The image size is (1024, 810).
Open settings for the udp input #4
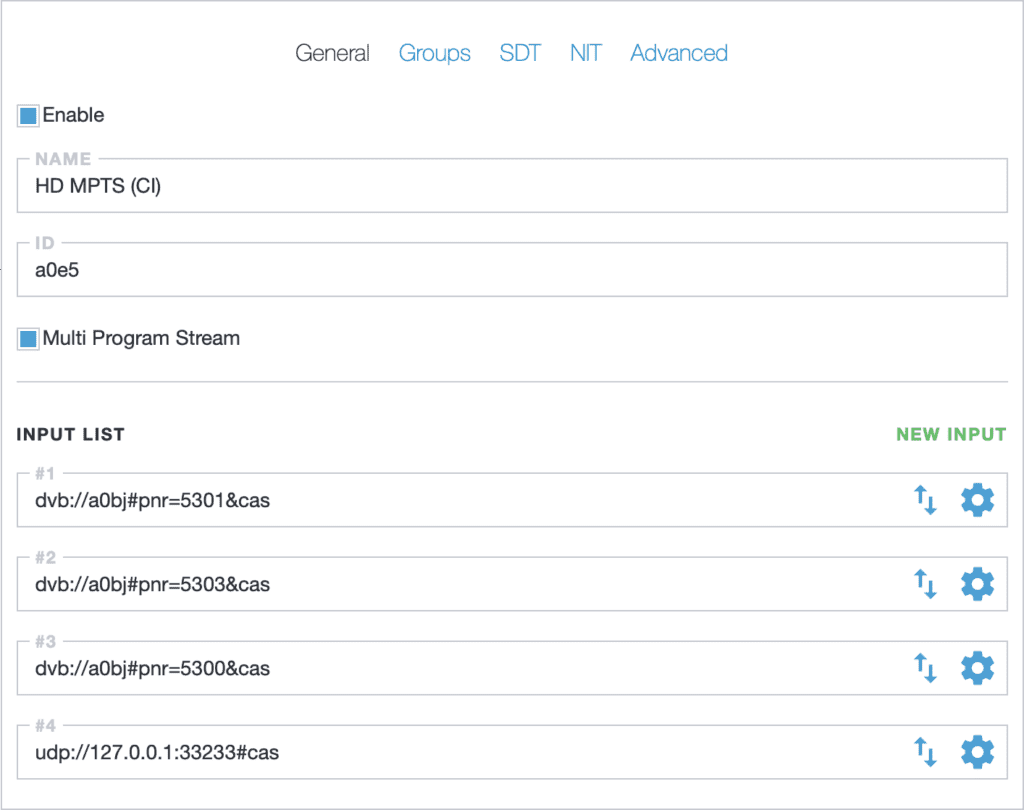977,752
